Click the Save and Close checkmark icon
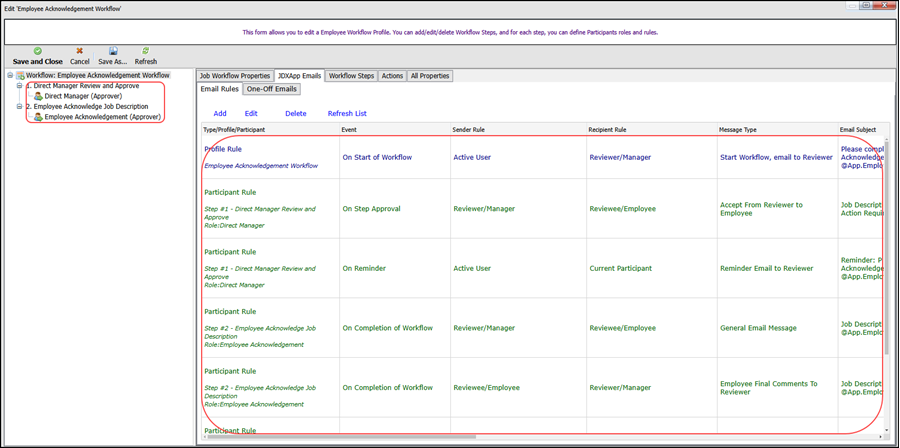 point(38,51)
